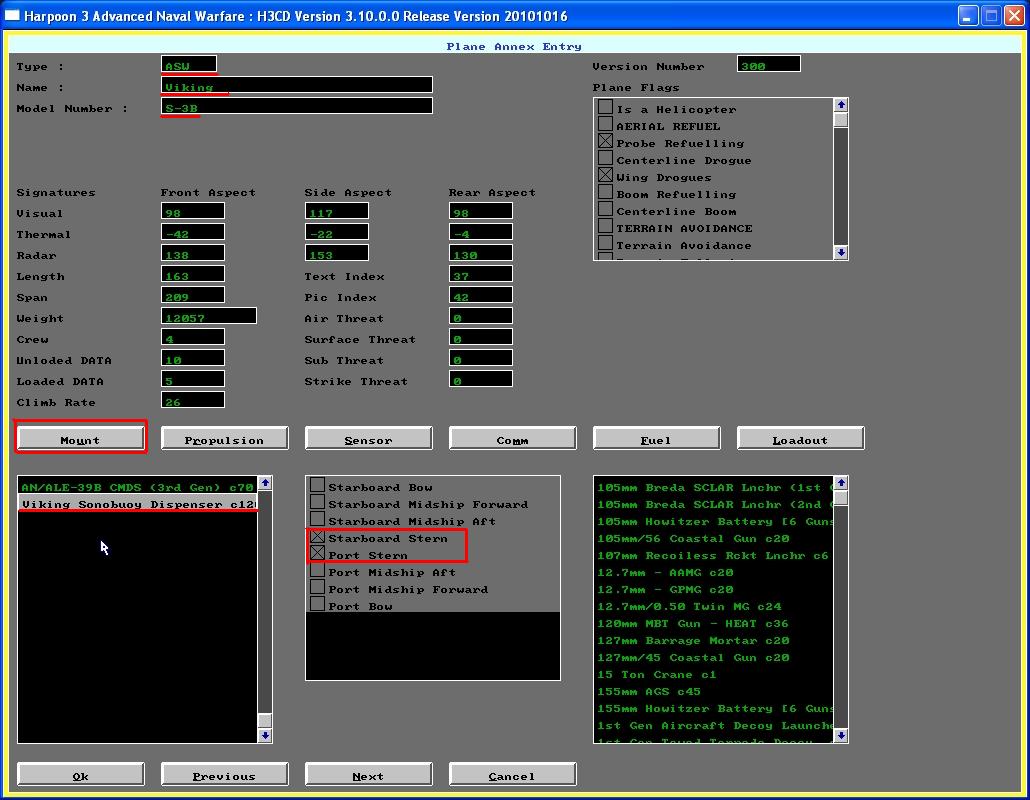1030x800 pixels.
Task: Click the Thermal Side Aspect field -22
Action: coord(337,233)
